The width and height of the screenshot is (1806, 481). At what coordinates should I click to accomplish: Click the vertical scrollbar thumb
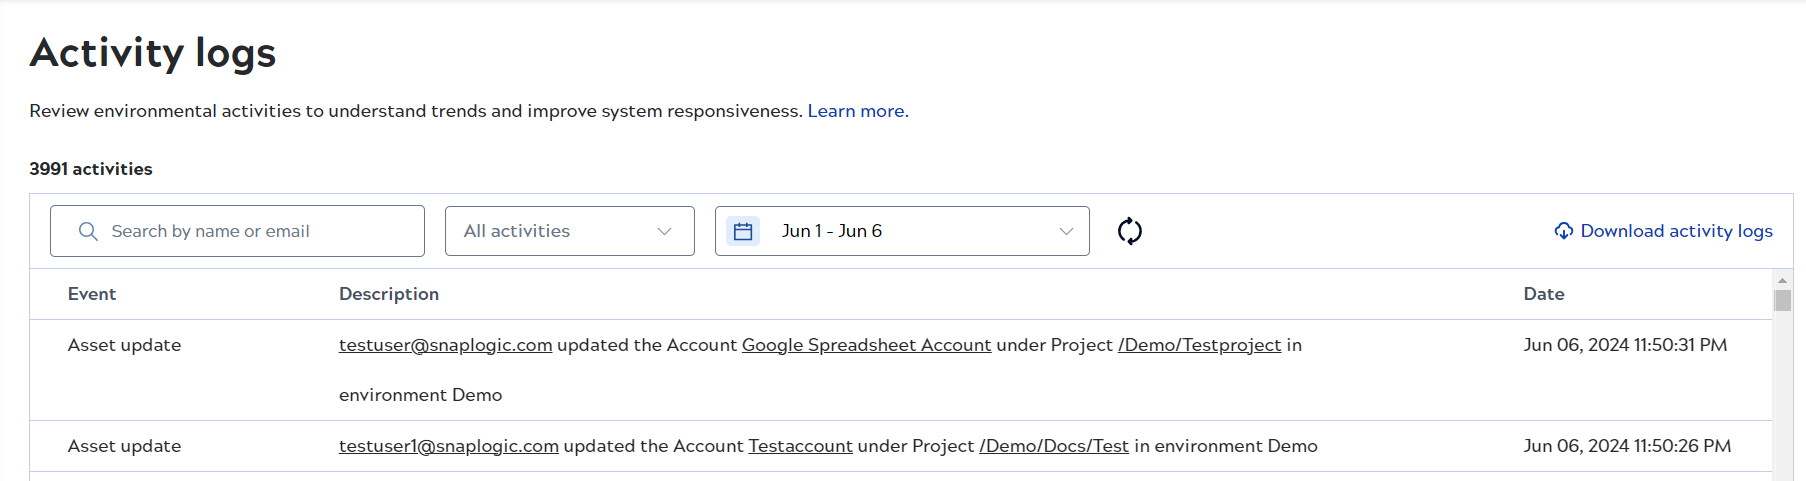click(1782, 301)
